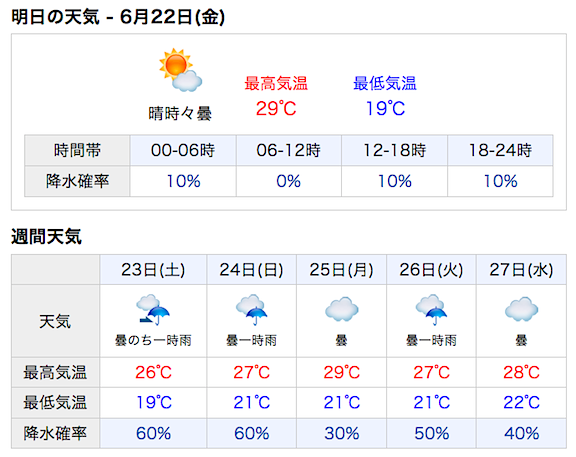This screenshot has height=457, width=576.
Task: Click the 00-06時 time slot header
Action: [x=183, y=150]
